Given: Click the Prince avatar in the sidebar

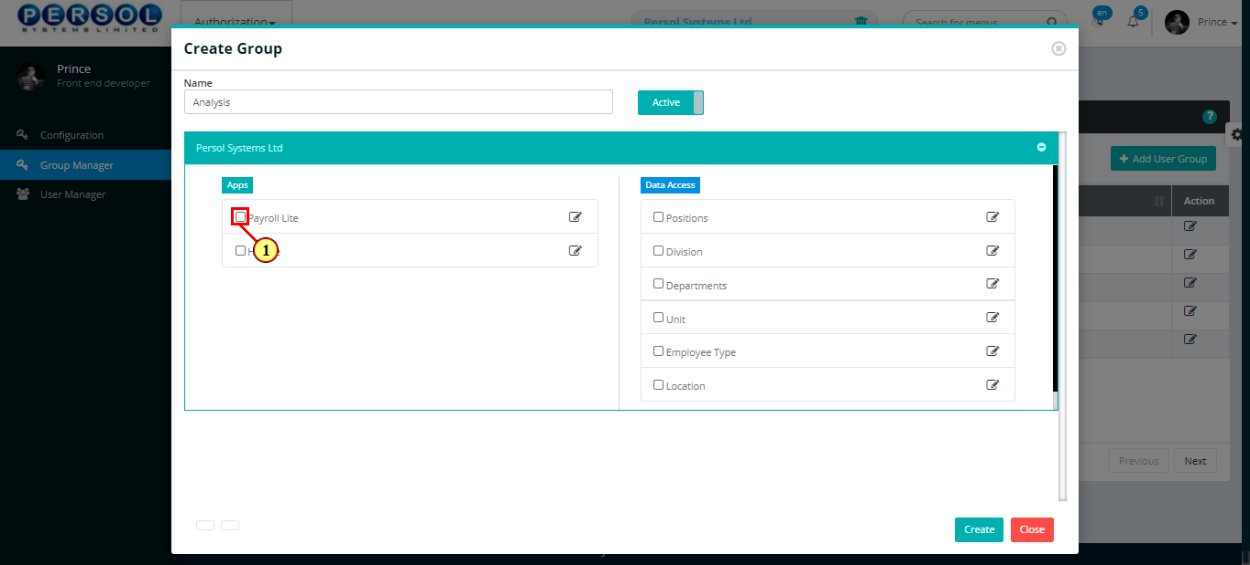Looking at the screenshot, I should click(31, 77).
